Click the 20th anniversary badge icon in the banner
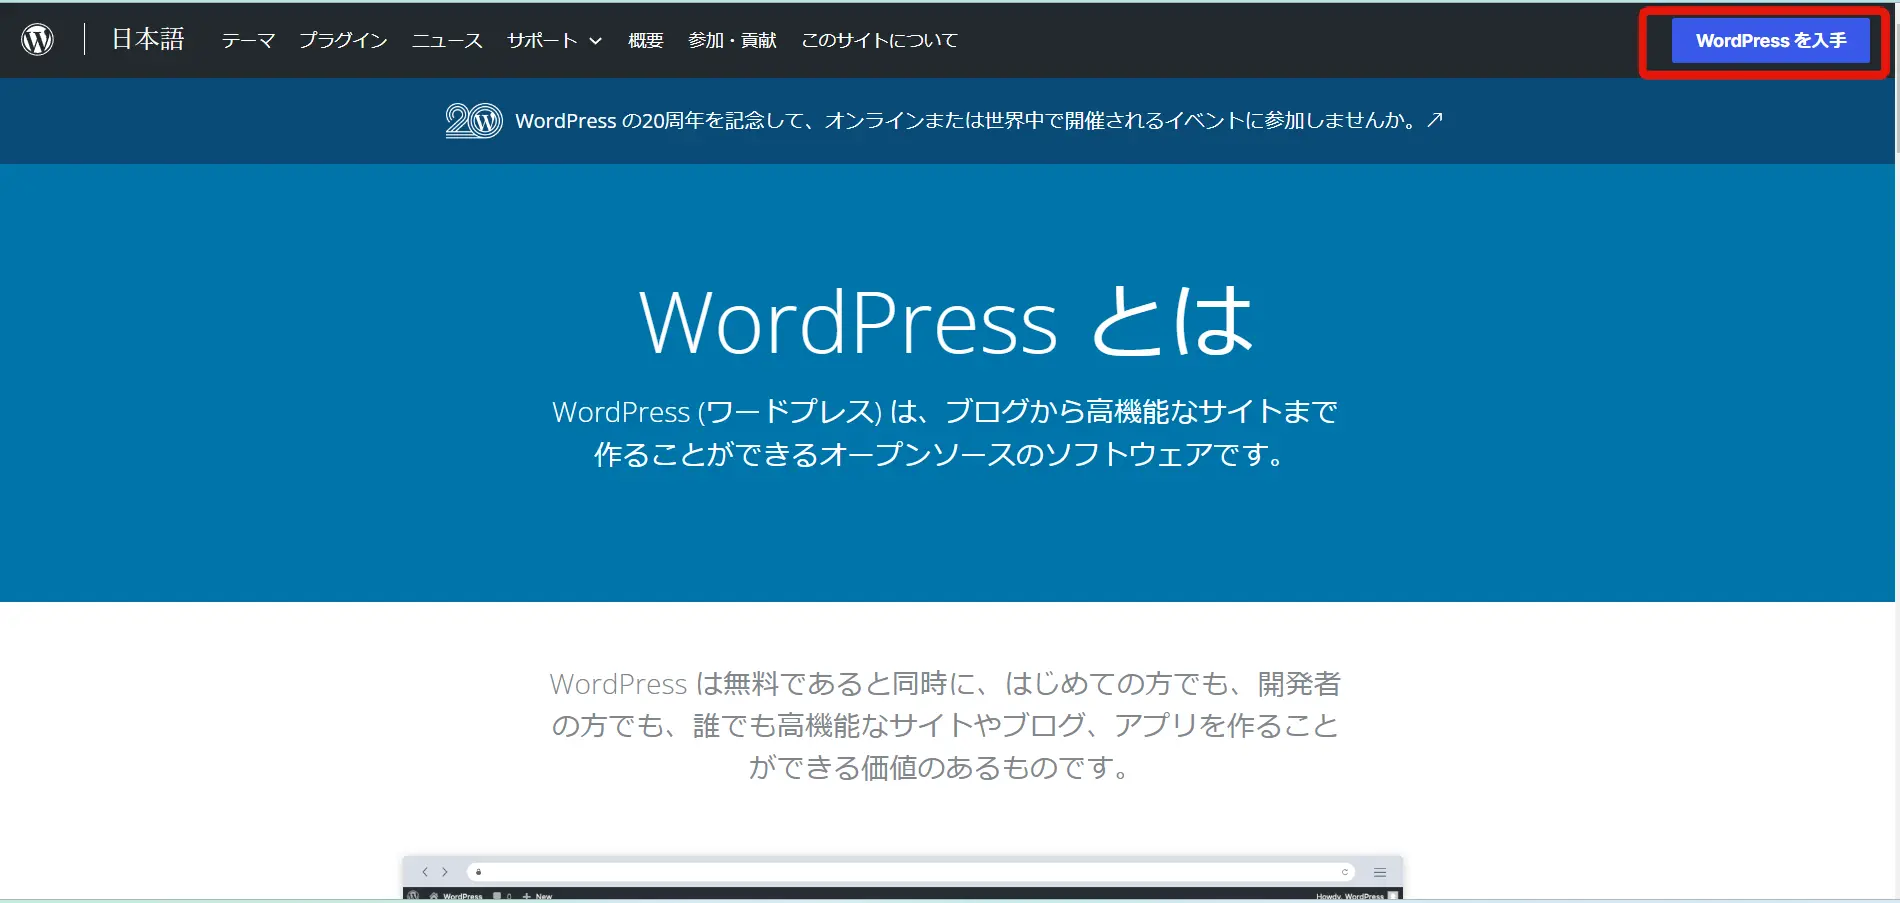The width and height of the screenshot is (1900, 903). pyautogui.click(x=473, y=120)
